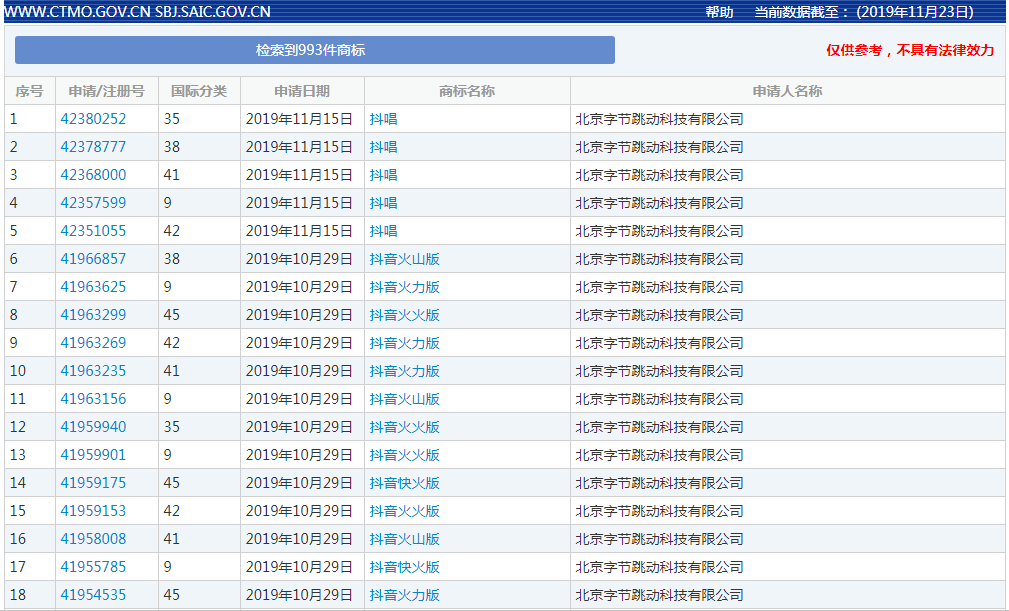This screenshot has width=1009, height=611.
Task: Select the applicant name in row 18
Action: tap(660, 595)
